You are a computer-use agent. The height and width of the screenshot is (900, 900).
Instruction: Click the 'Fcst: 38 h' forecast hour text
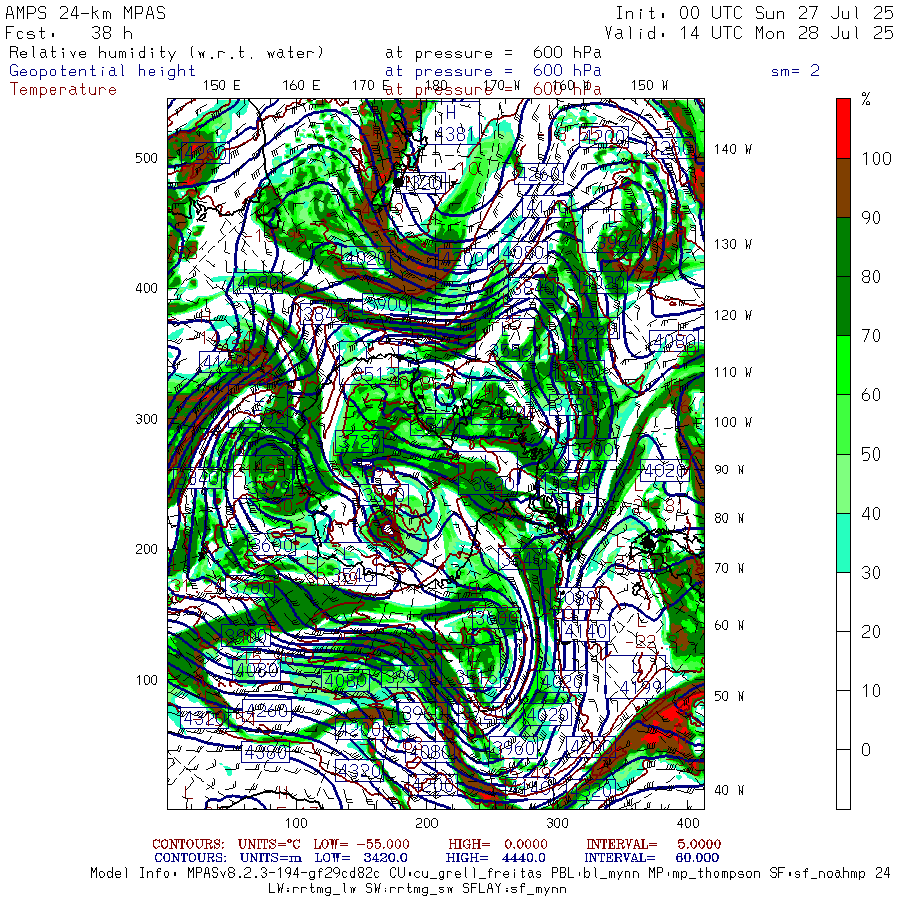point(69,33)
